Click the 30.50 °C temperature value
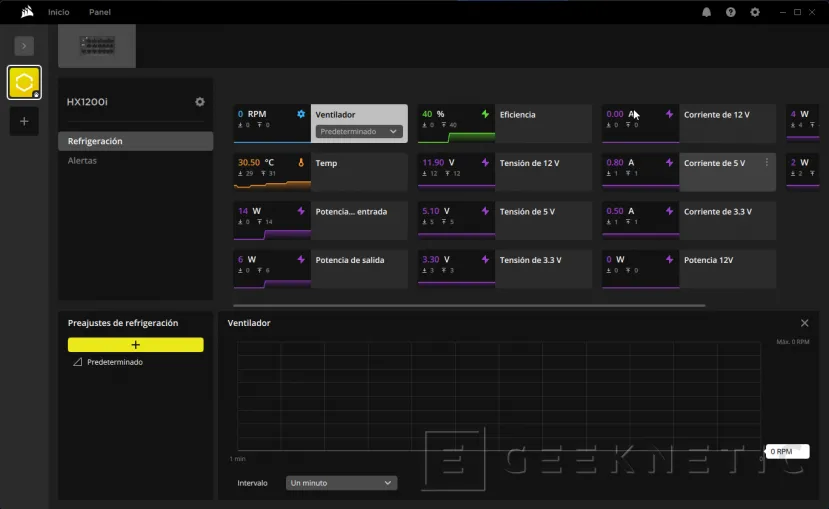The width and height of the screenshot is (829, 509). pos(256,162)
